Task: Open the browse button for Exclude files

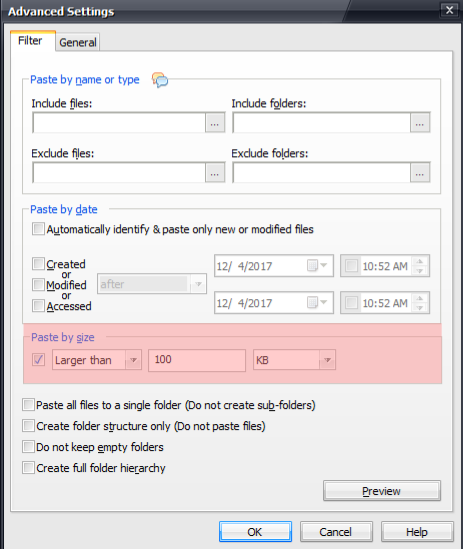Action: (x=215, y=172)
